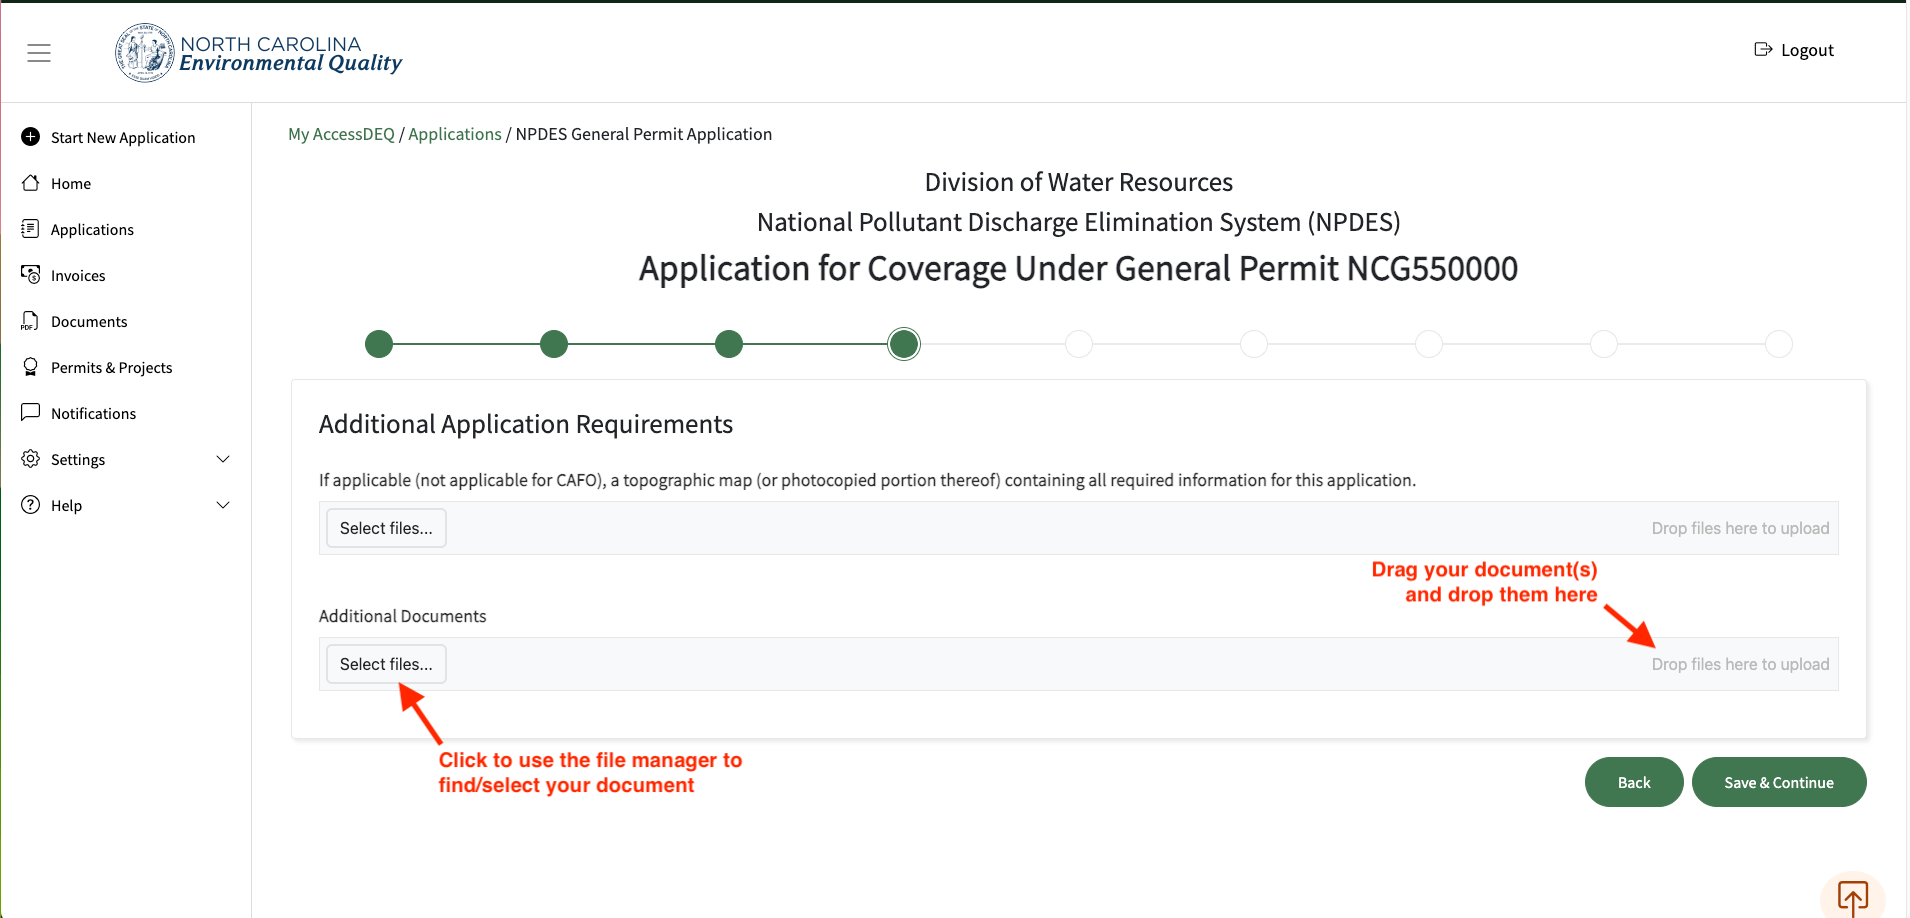Click the Documents PDF icon
Screen dimensions: 1910x918
(31, 321)
